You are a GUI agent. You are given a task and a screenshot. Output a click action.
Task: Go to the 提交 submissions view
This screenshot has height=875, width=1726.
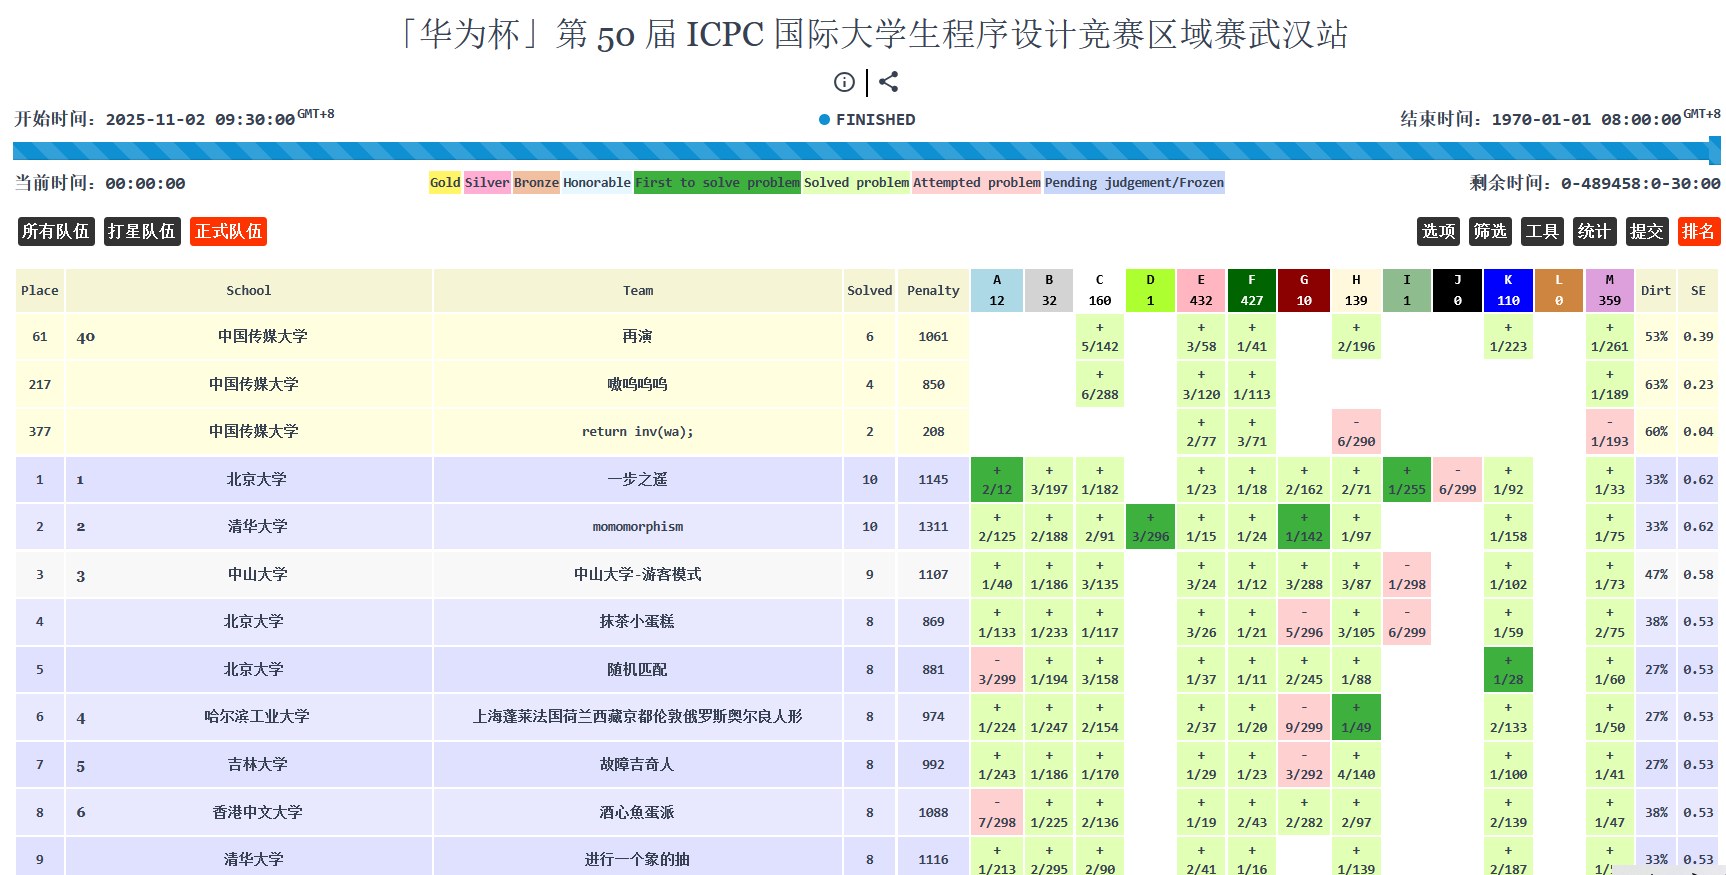click(x=1646, y=231)
